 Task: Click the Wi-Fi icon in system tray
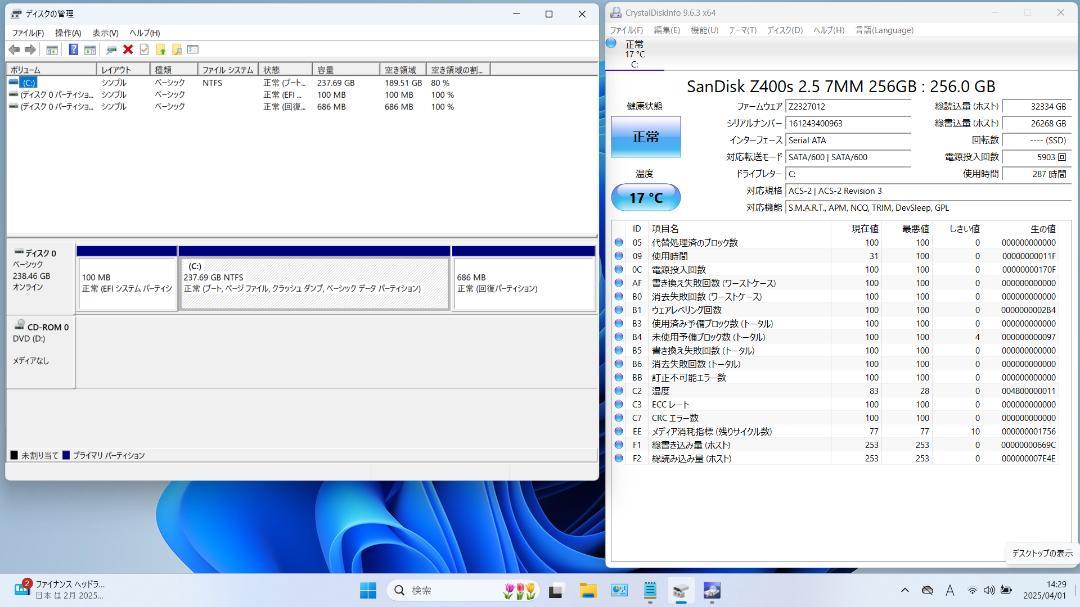tap(972, 590)
